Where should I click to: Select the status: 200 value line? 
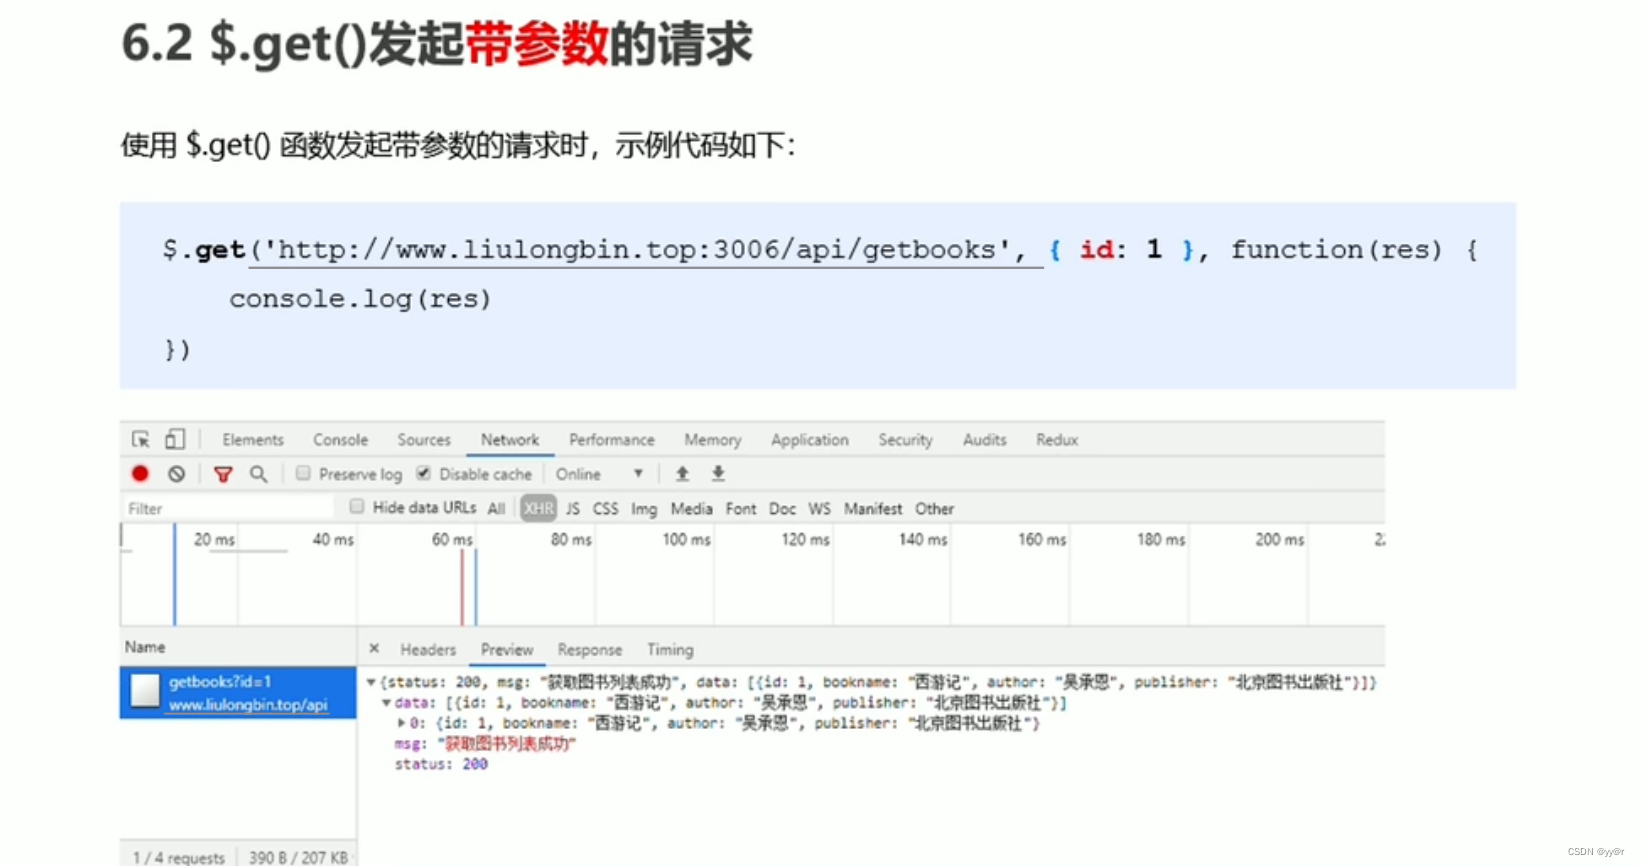tap(441, 764)
